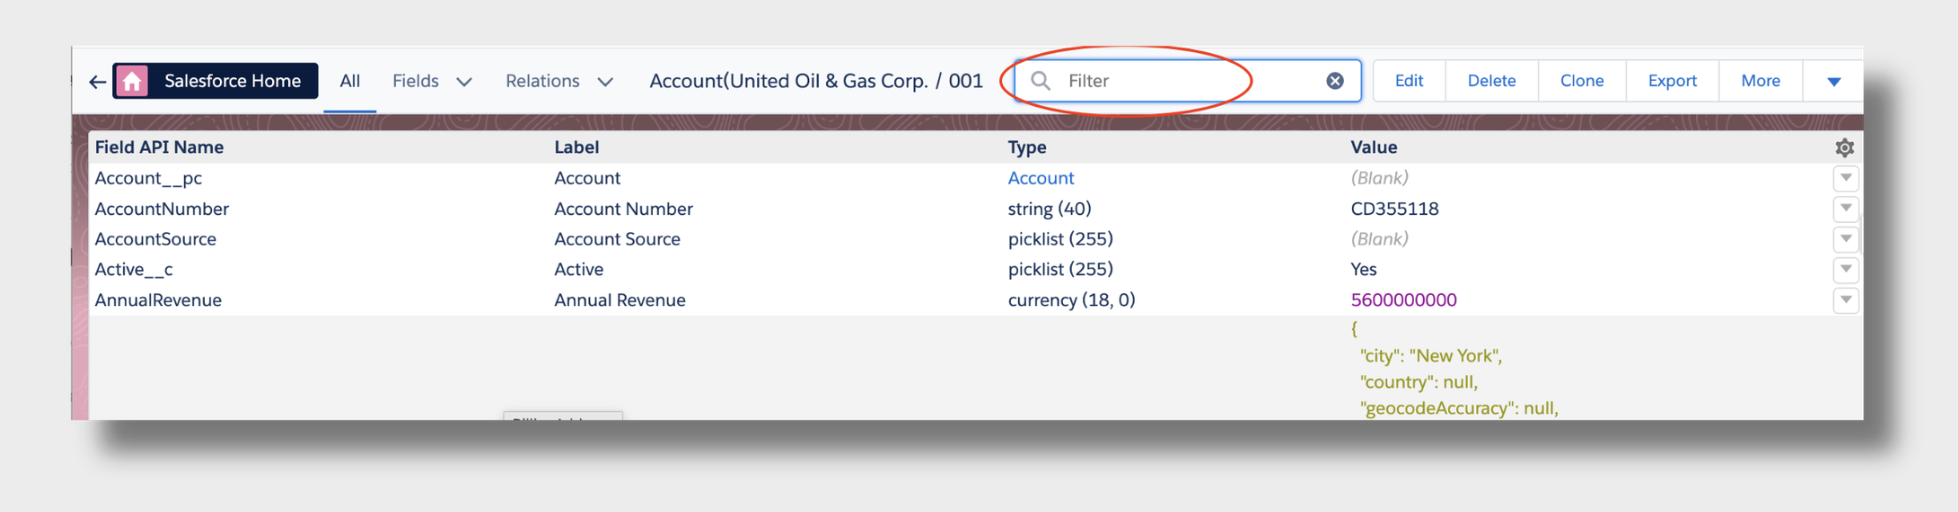The height and width of the screenshot is (512, 1958).
Task: Click the search magnifier icon in Filter
Action: point(1041,81)
